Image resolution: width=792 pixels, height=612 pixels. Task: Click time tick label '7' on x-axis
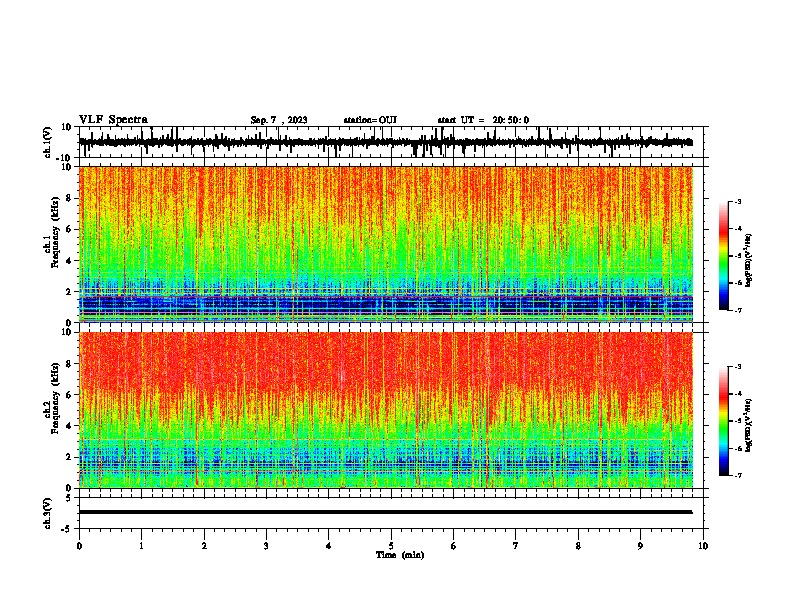point(516,546)
